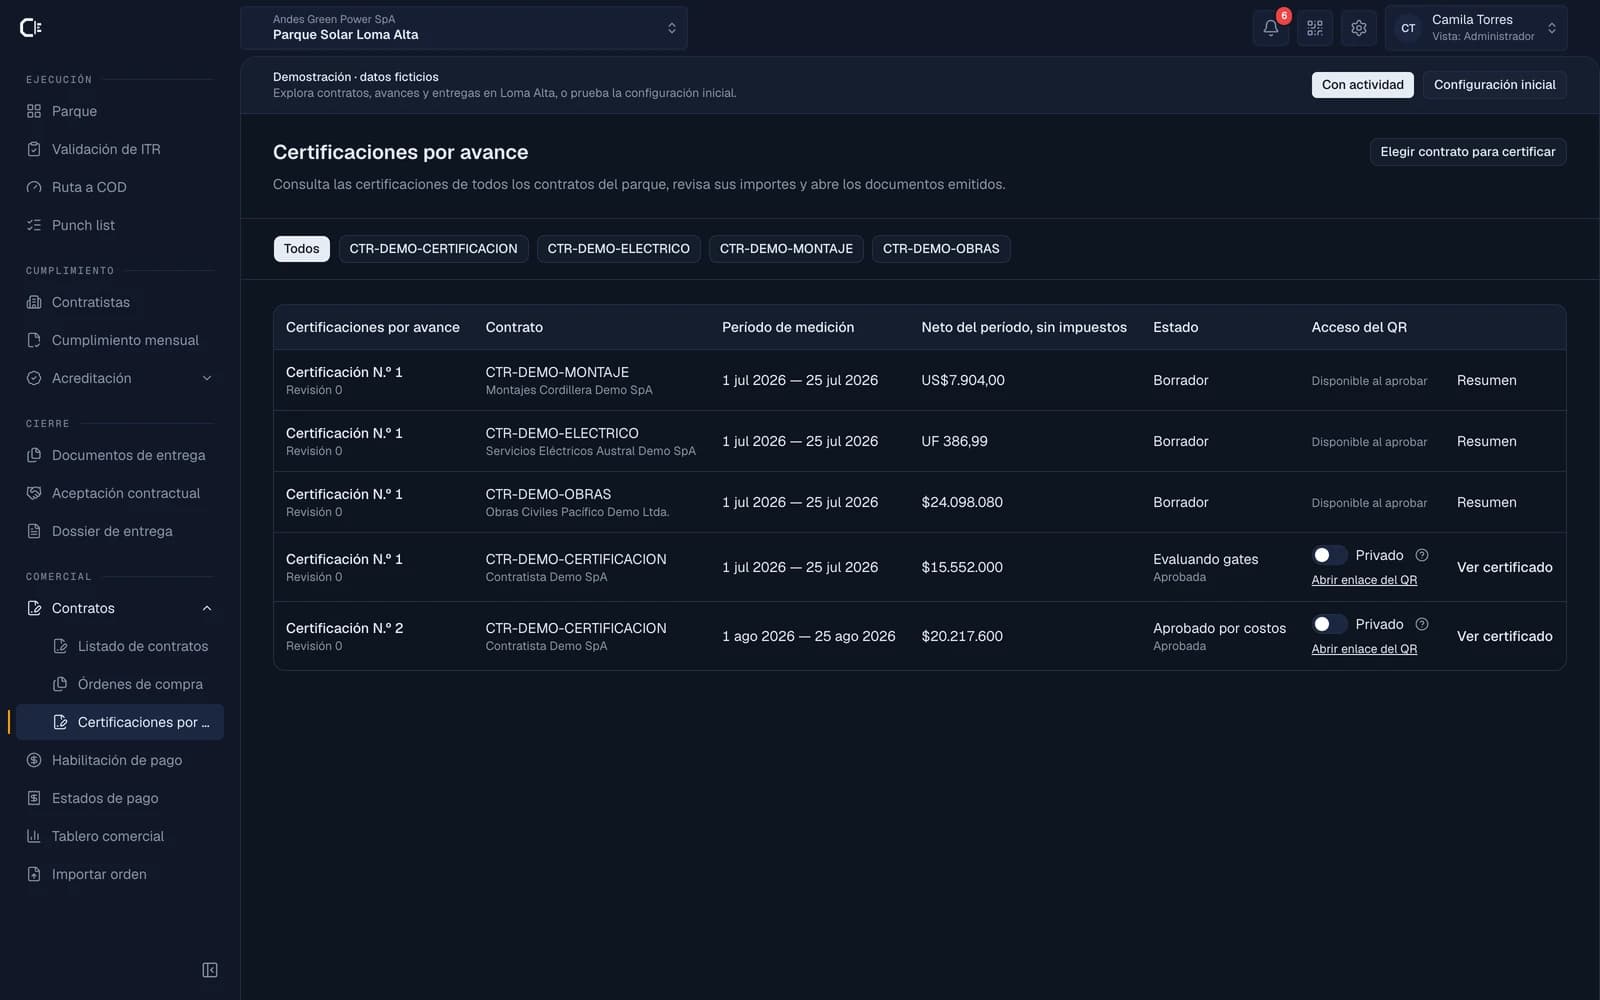Viewport: 1600px width, 1000px height.
Task: Click the app logo in top left
Action: pos(31,28)
